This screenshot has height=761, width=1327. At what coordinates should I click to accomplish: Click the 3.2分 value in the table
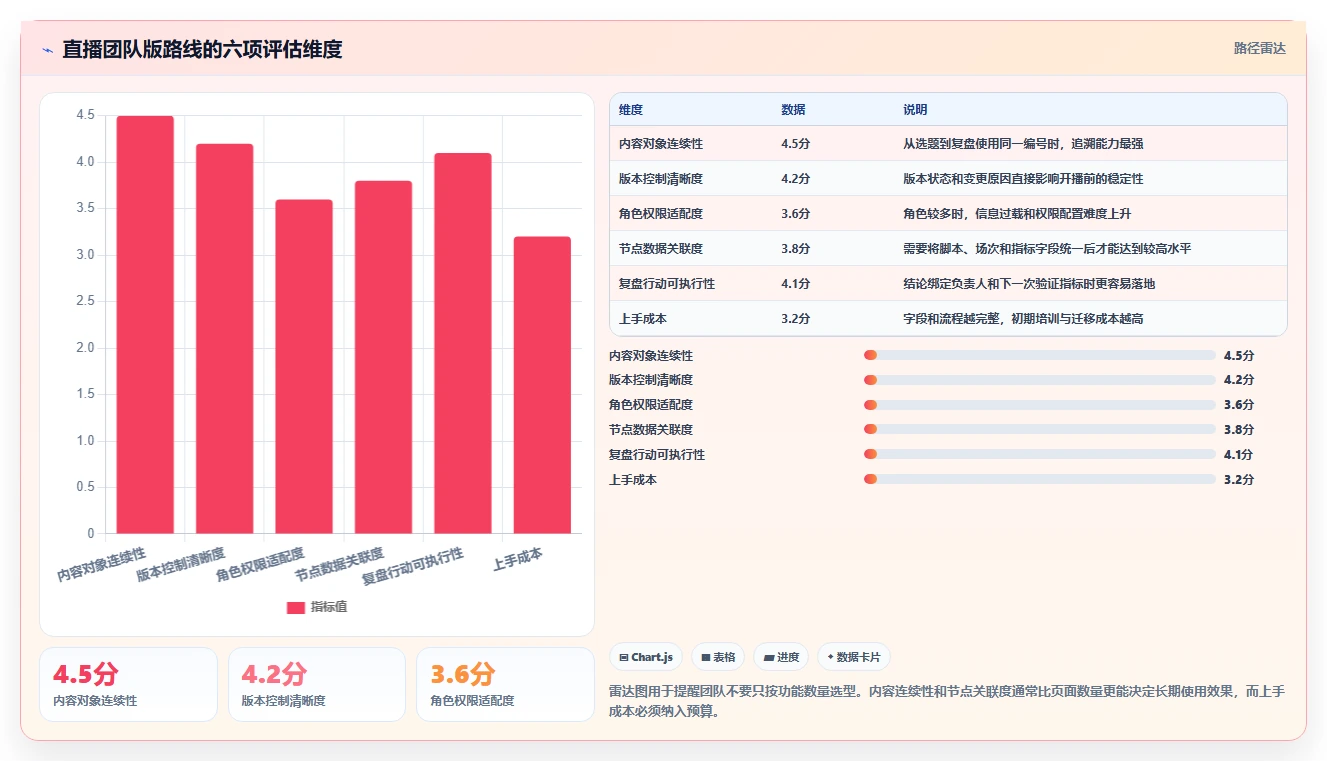tap(795, 319)
